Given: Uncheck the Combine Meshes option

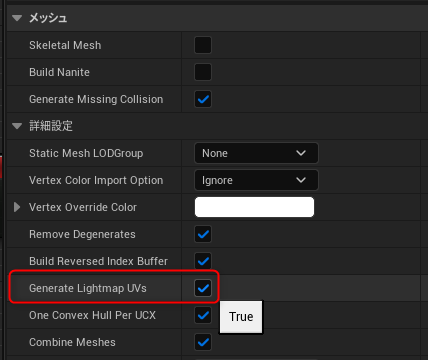Looking at the screenshot, I should [203, 342].
